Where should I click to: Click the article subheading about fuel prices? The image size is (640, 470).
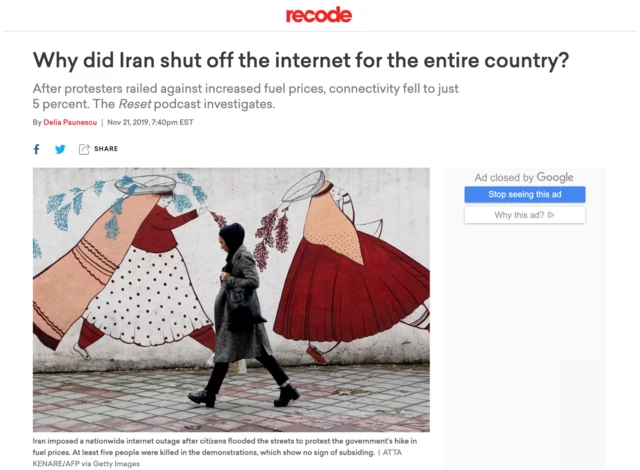coord(246,96)
